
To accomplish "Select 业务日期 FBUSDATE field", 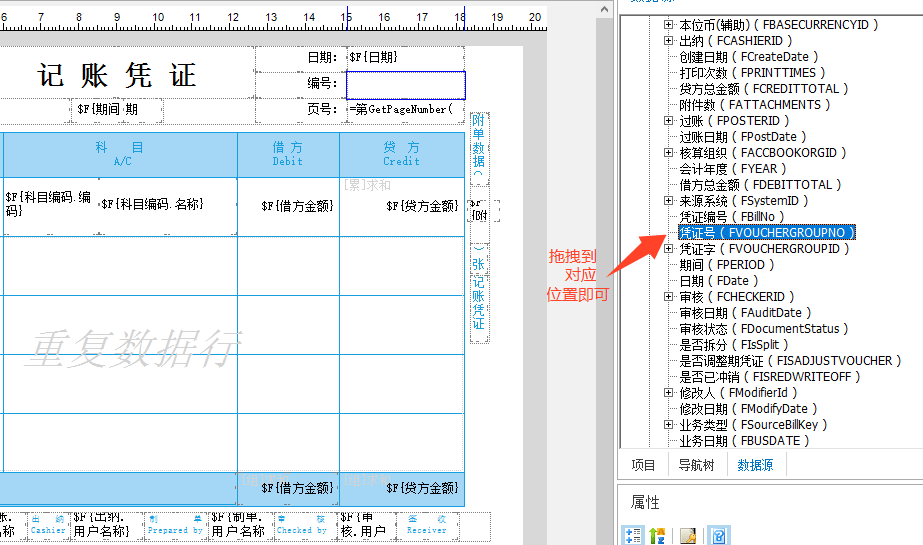I will tap(744, 440).
